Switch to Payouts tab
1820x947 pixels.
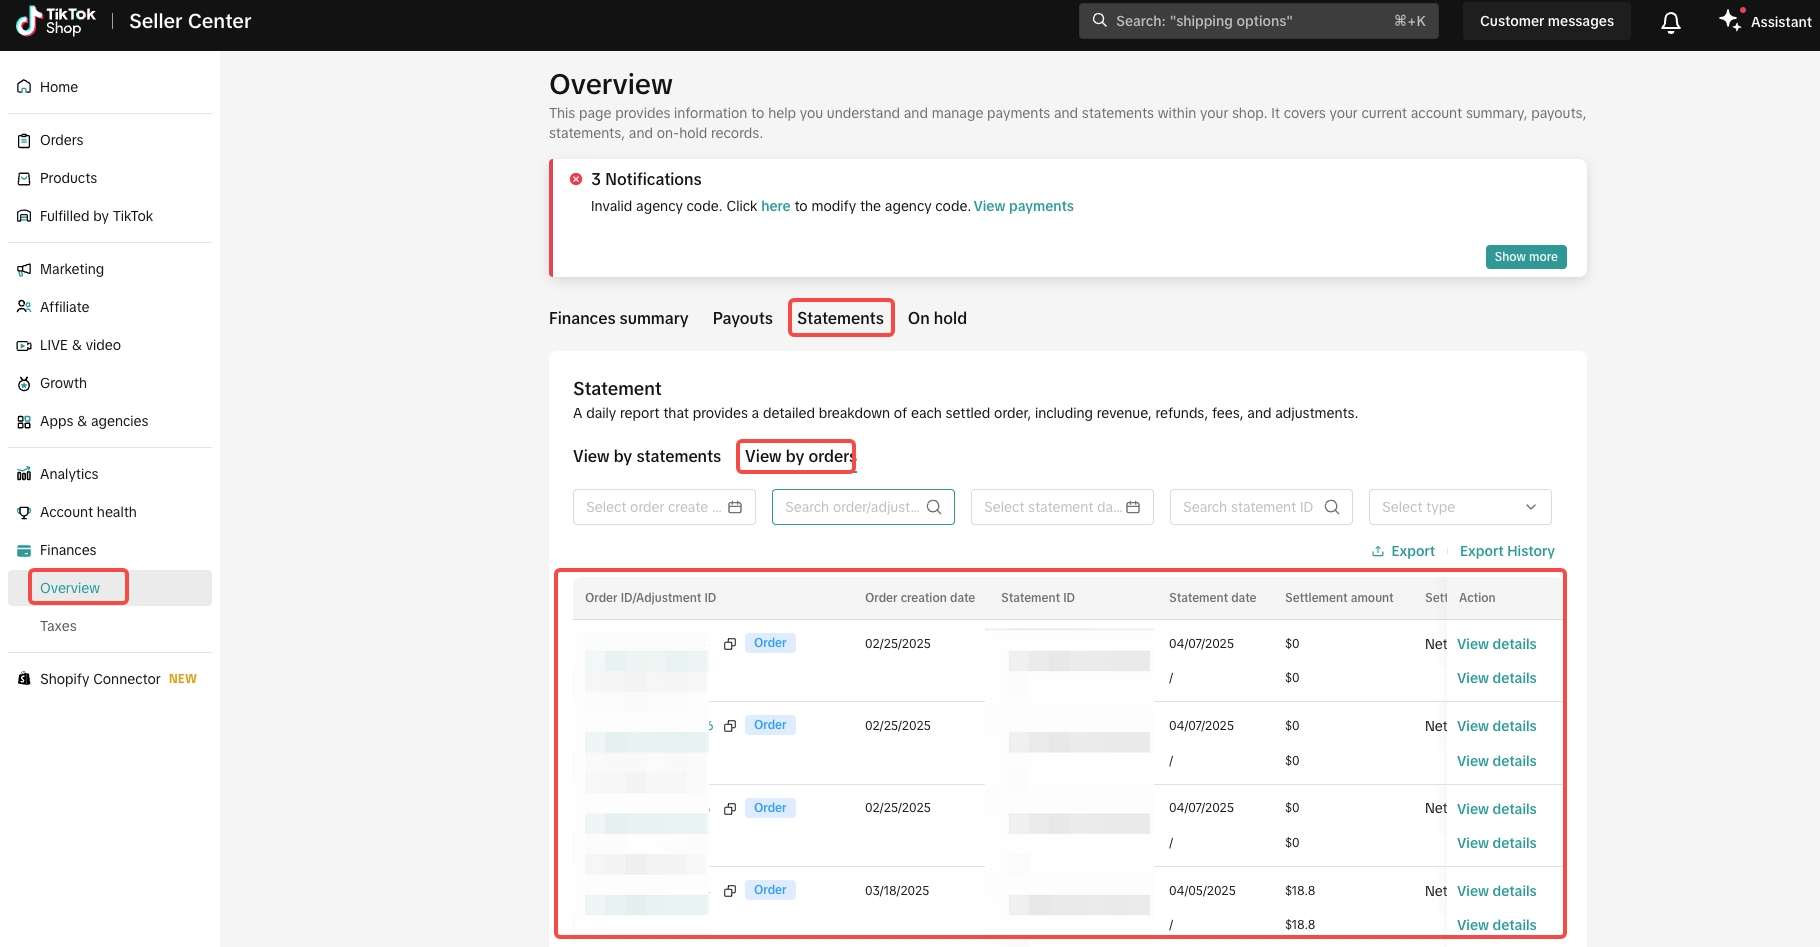click(742, 318)
